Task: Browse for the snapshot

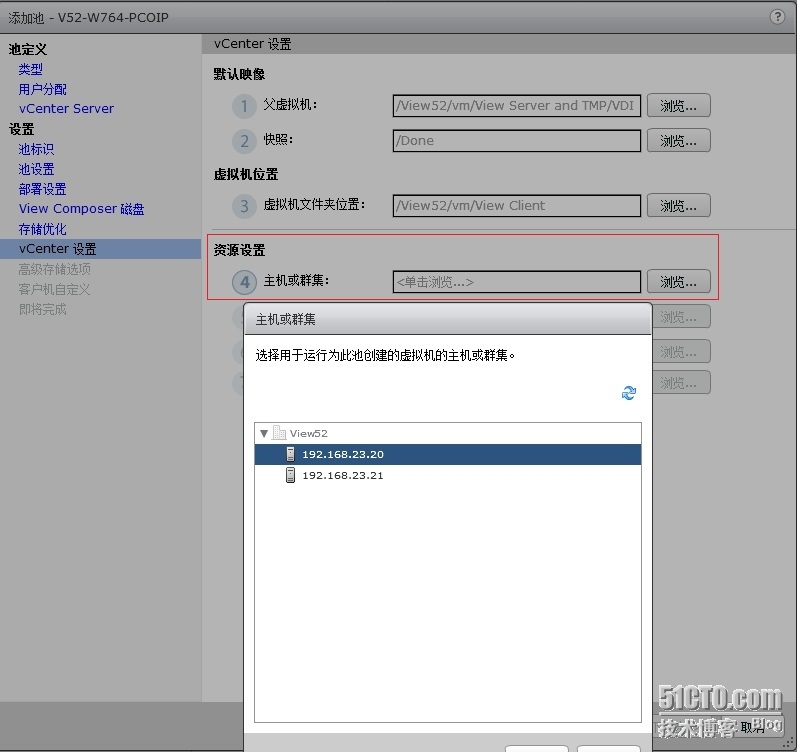Action: (x=679, y=141)
